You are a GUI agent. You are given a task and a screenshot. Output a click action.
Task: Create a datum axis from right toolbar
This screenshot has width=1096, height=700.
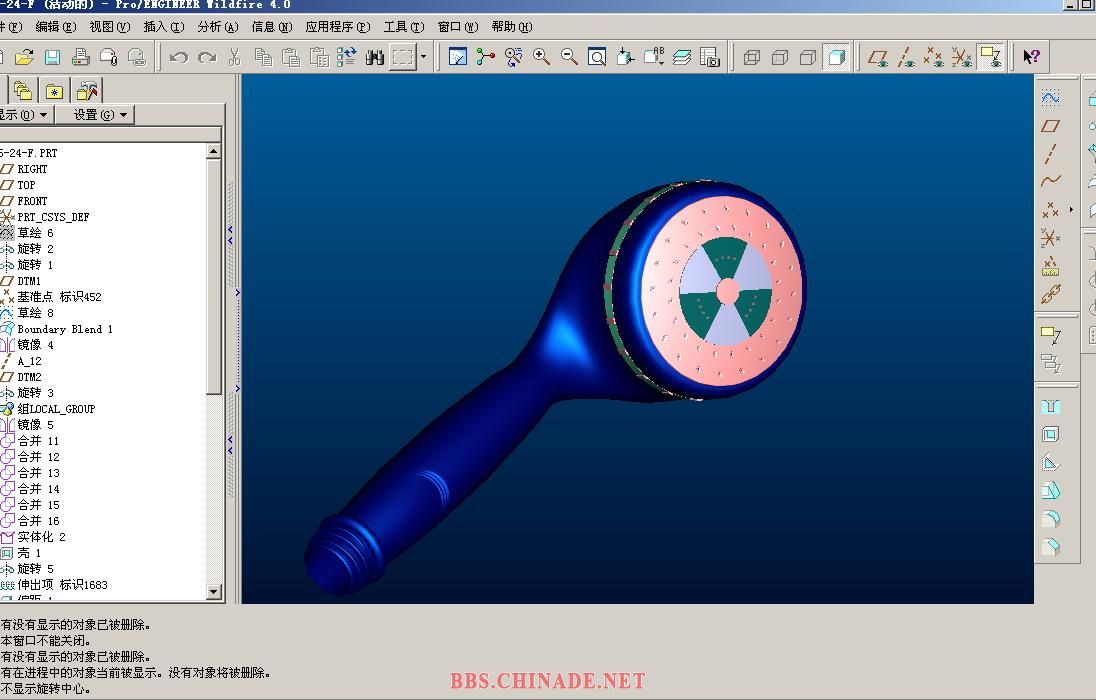[x=1050, y=154]
